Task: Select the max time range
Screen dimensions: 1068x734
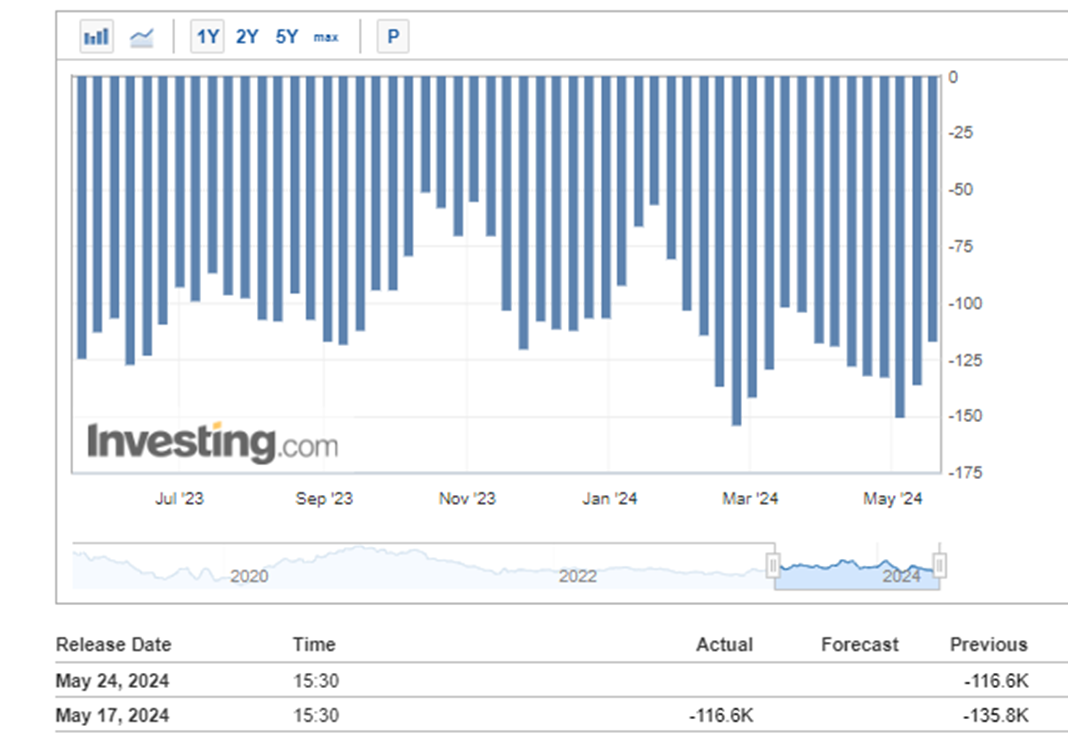Action: tap(326, 37)
